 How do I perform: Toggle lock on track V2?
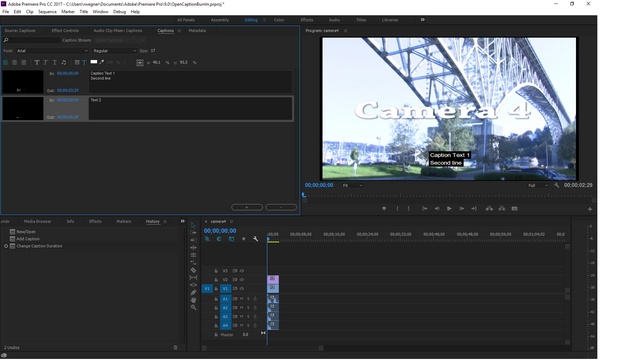(x=216, y=280)
